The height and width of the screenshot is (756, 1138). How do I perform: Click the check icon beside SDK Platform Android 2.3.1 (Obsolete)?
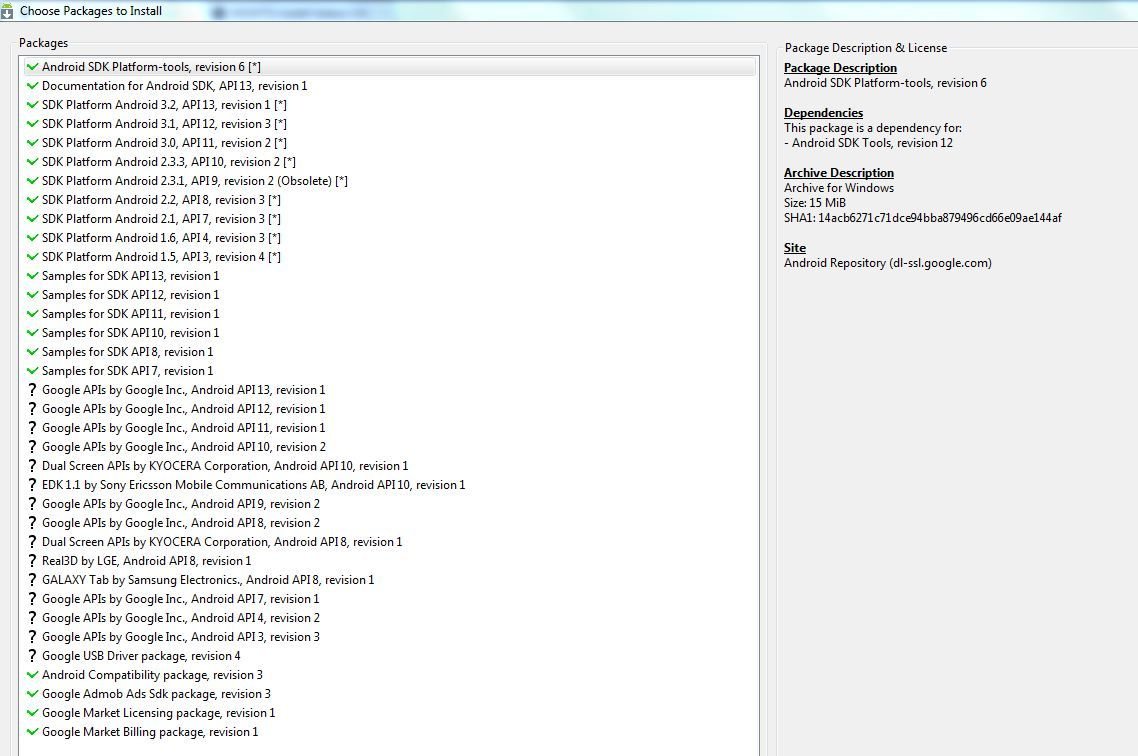coord(32,181)
